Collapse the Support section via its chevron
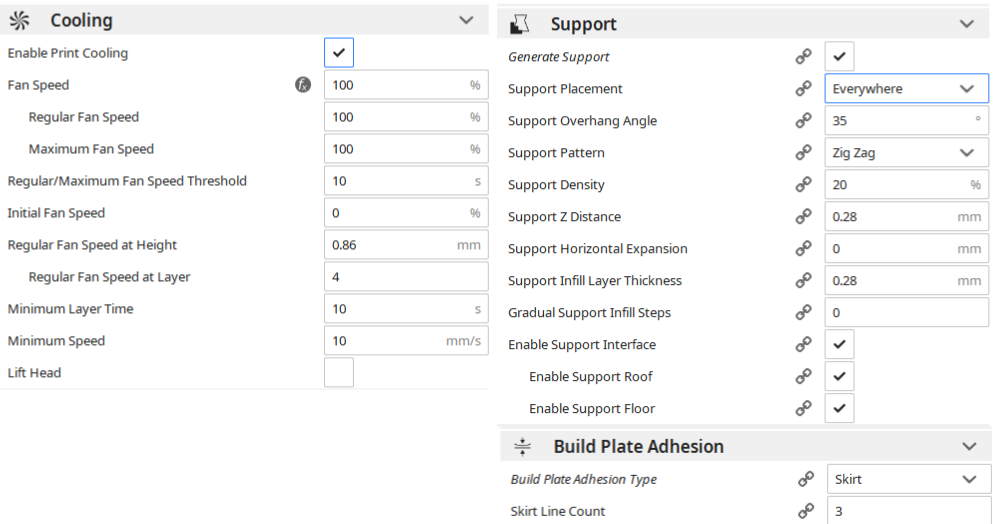 click(966, 24)
